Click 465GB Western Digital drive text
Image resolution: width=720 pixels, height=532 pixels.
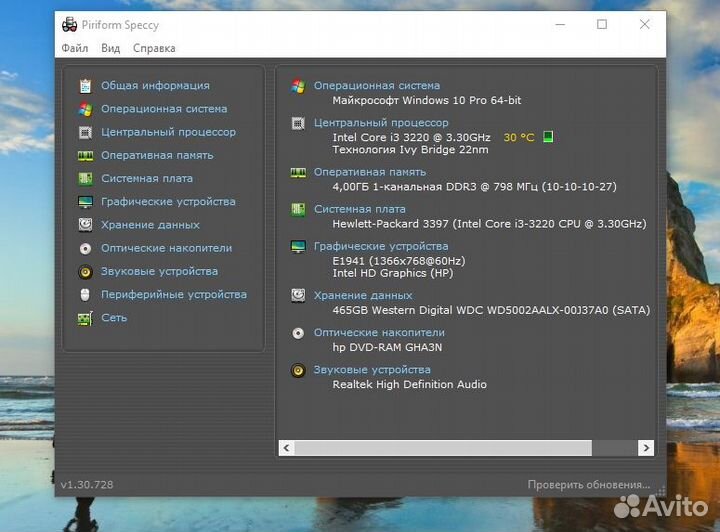click(491, 310)
